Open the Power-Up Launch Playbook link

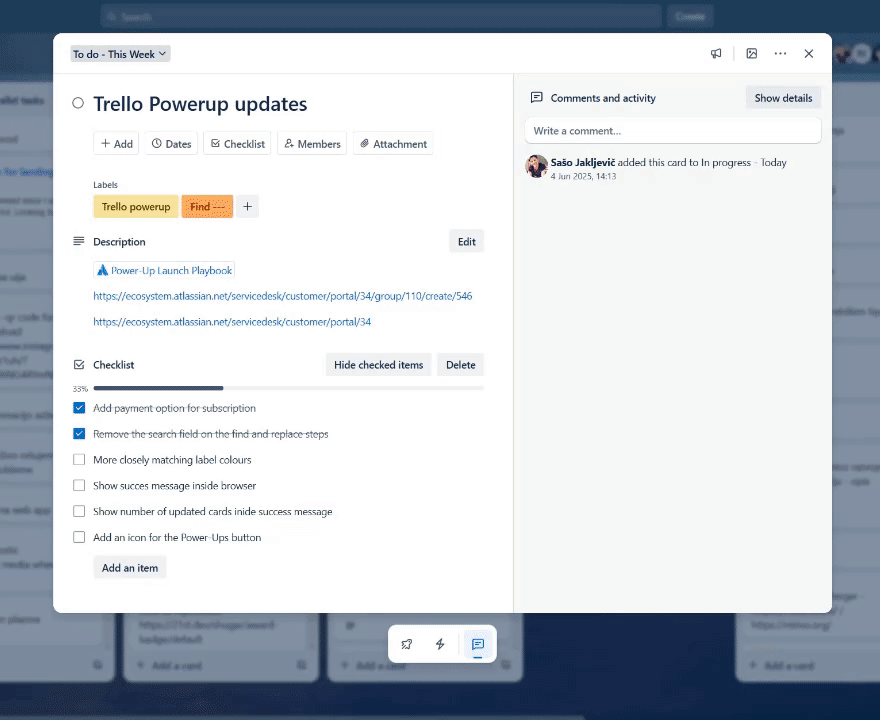coord(164,270)
